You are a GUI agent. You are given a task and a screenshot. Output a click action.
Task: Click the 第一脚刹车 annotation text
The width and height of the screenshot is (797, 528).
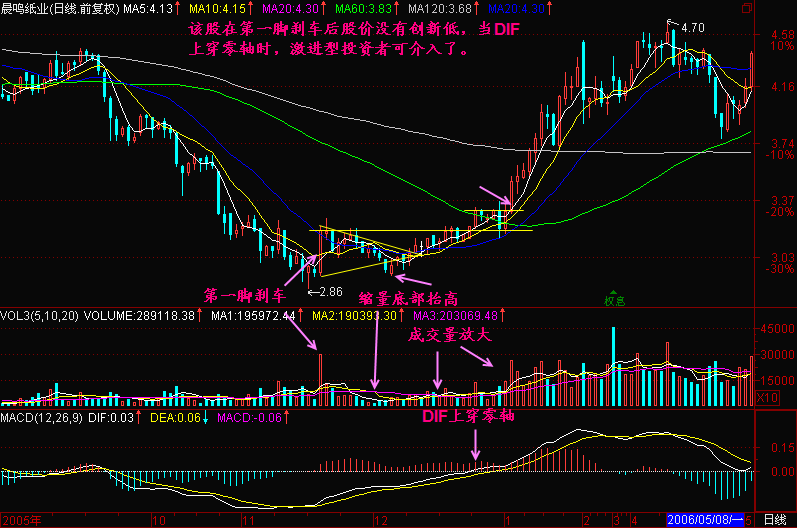tap(244, 296)
